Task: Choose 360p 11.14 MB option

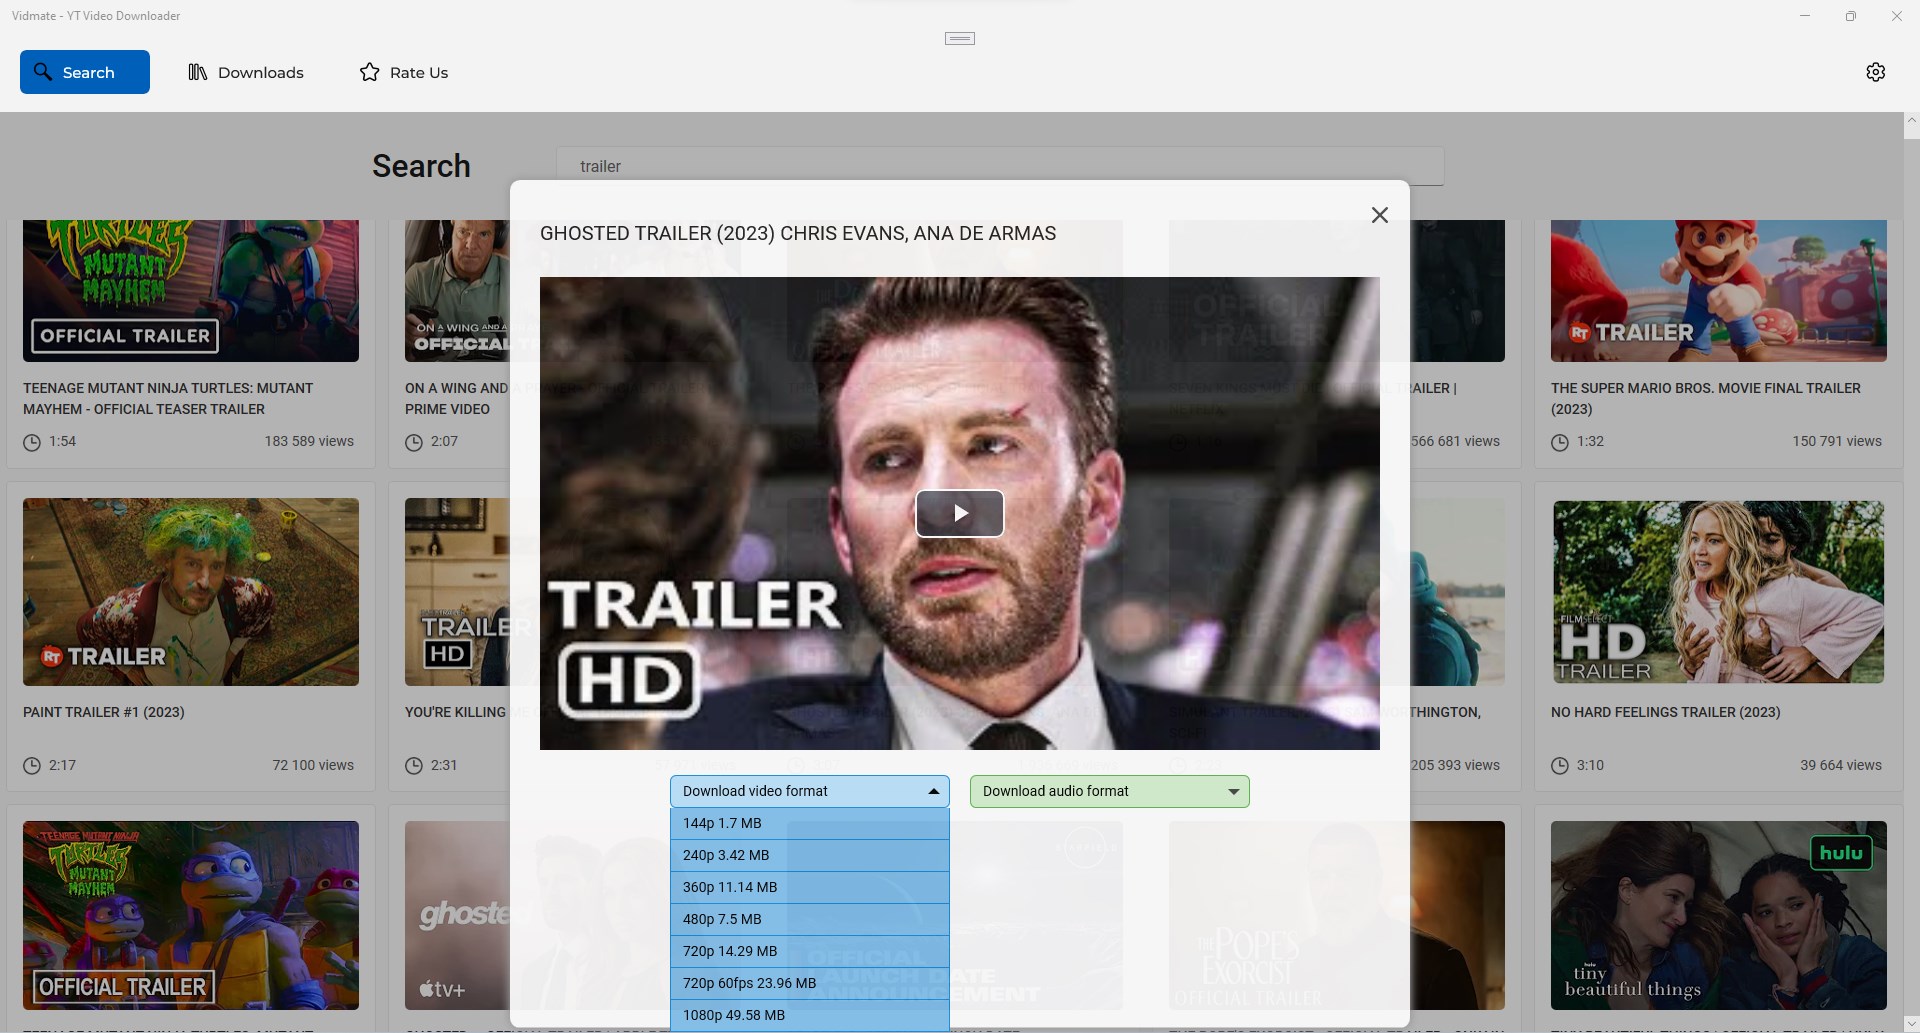Action: (810, 887)
